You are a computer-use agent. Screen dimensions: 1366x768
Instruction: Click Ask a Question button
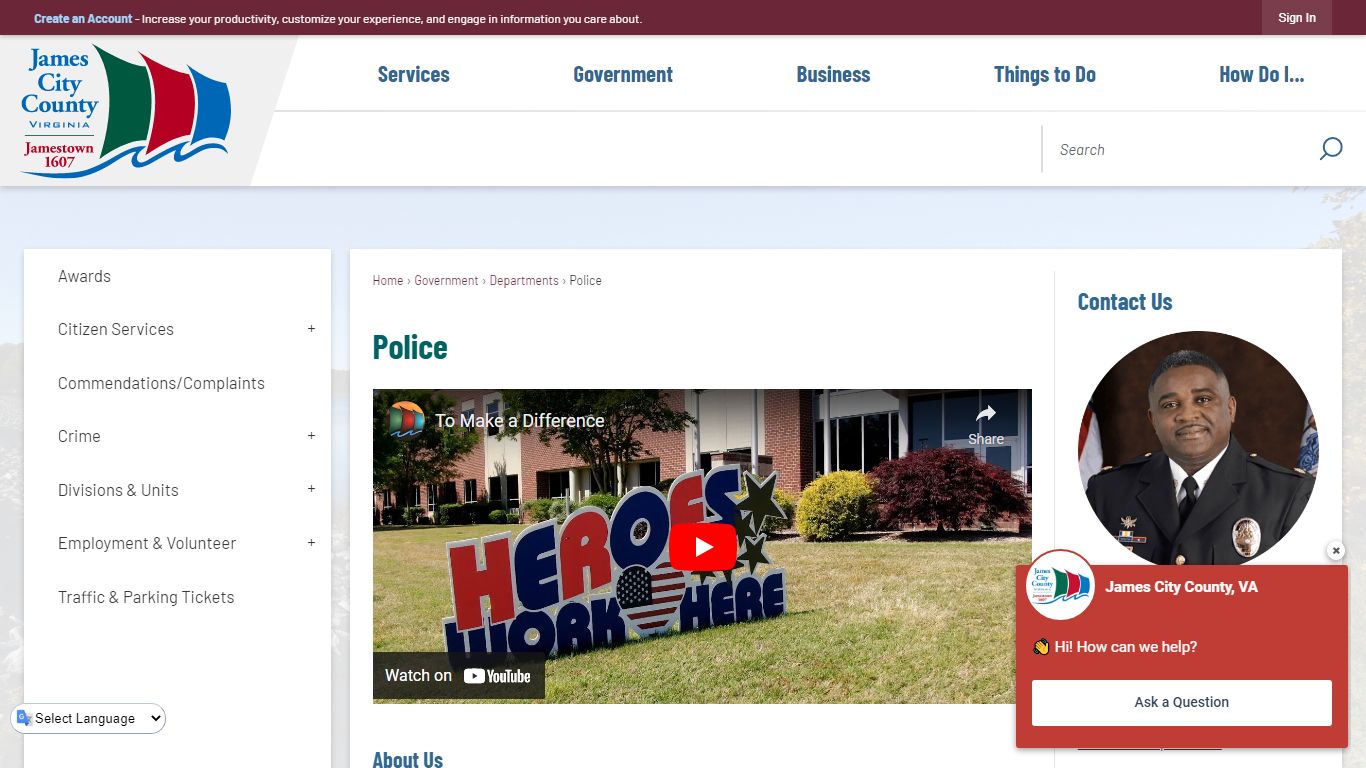point(1182,703)
